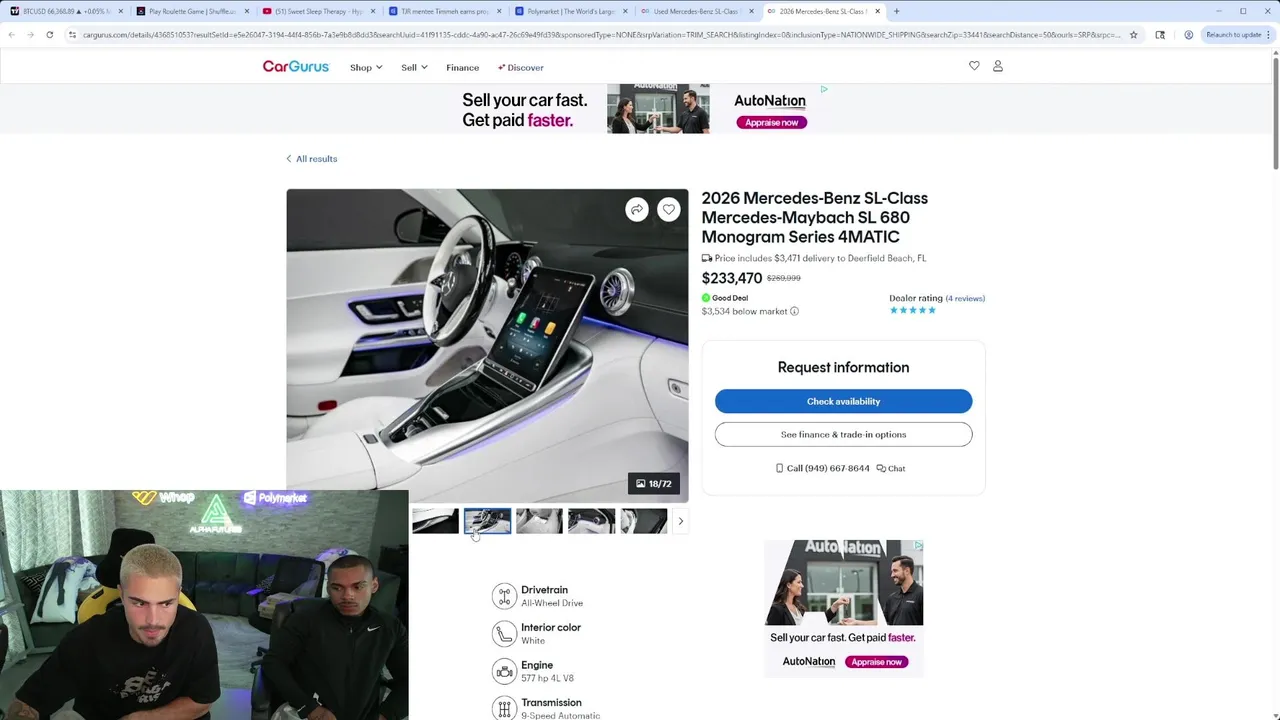Select fifth thumbnail in photo strip

pyautogui.click(x=643, y=521)
